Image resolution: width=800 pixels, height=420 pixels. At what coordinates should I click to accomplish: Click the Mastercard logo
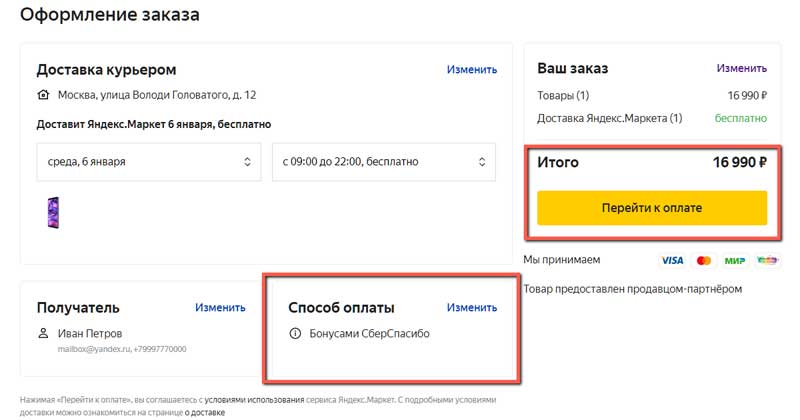pos(703,260)
